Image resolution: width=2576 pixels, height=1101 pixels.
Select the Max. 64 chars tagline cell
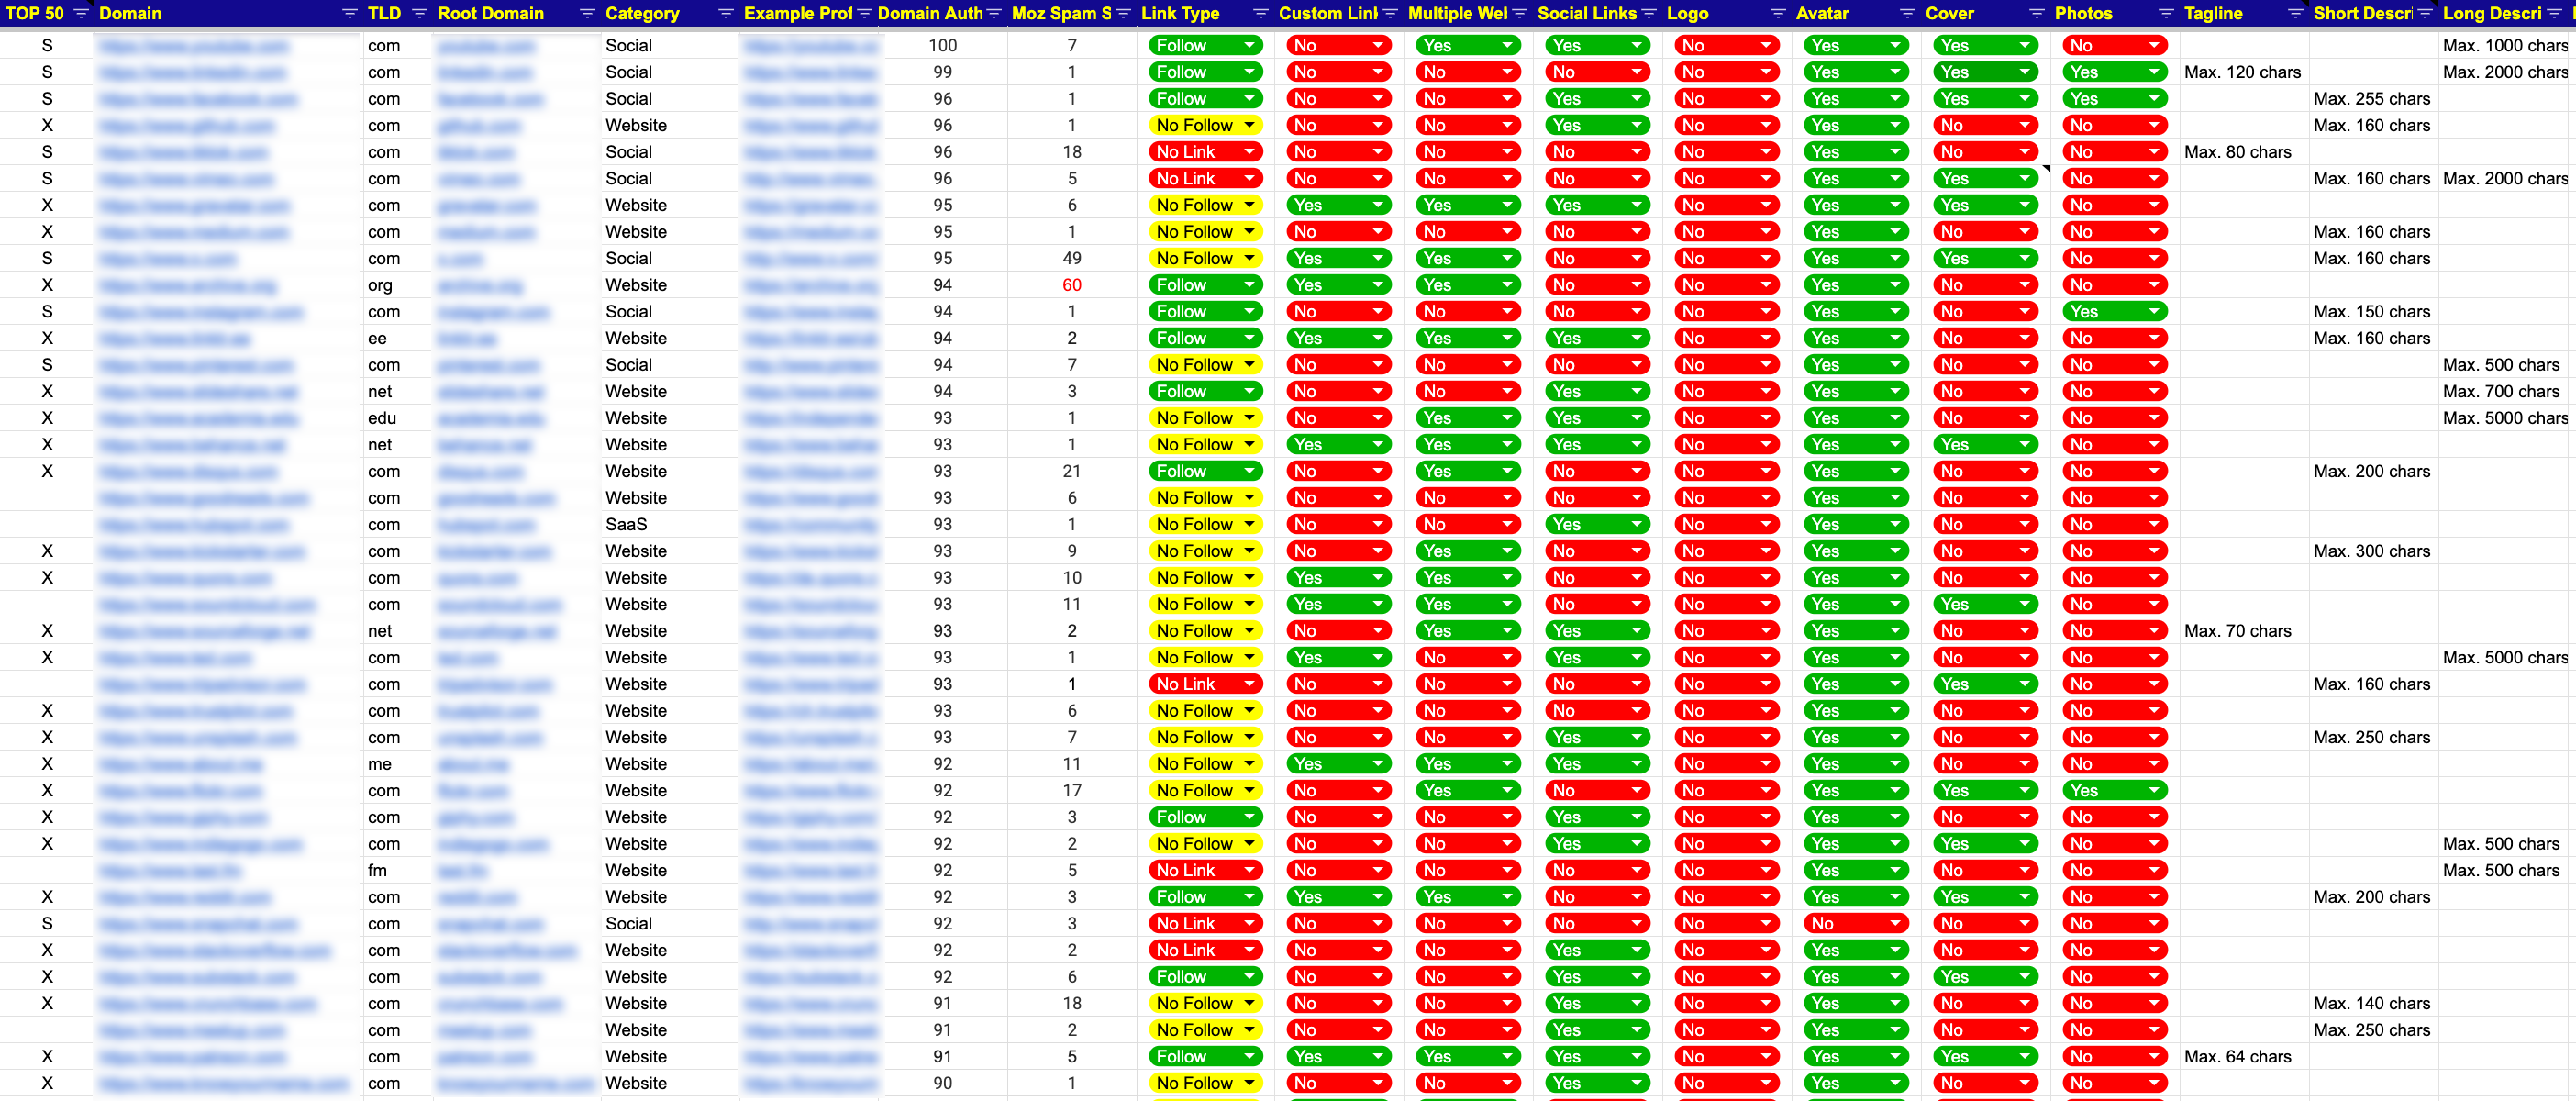point(2238,1056)
